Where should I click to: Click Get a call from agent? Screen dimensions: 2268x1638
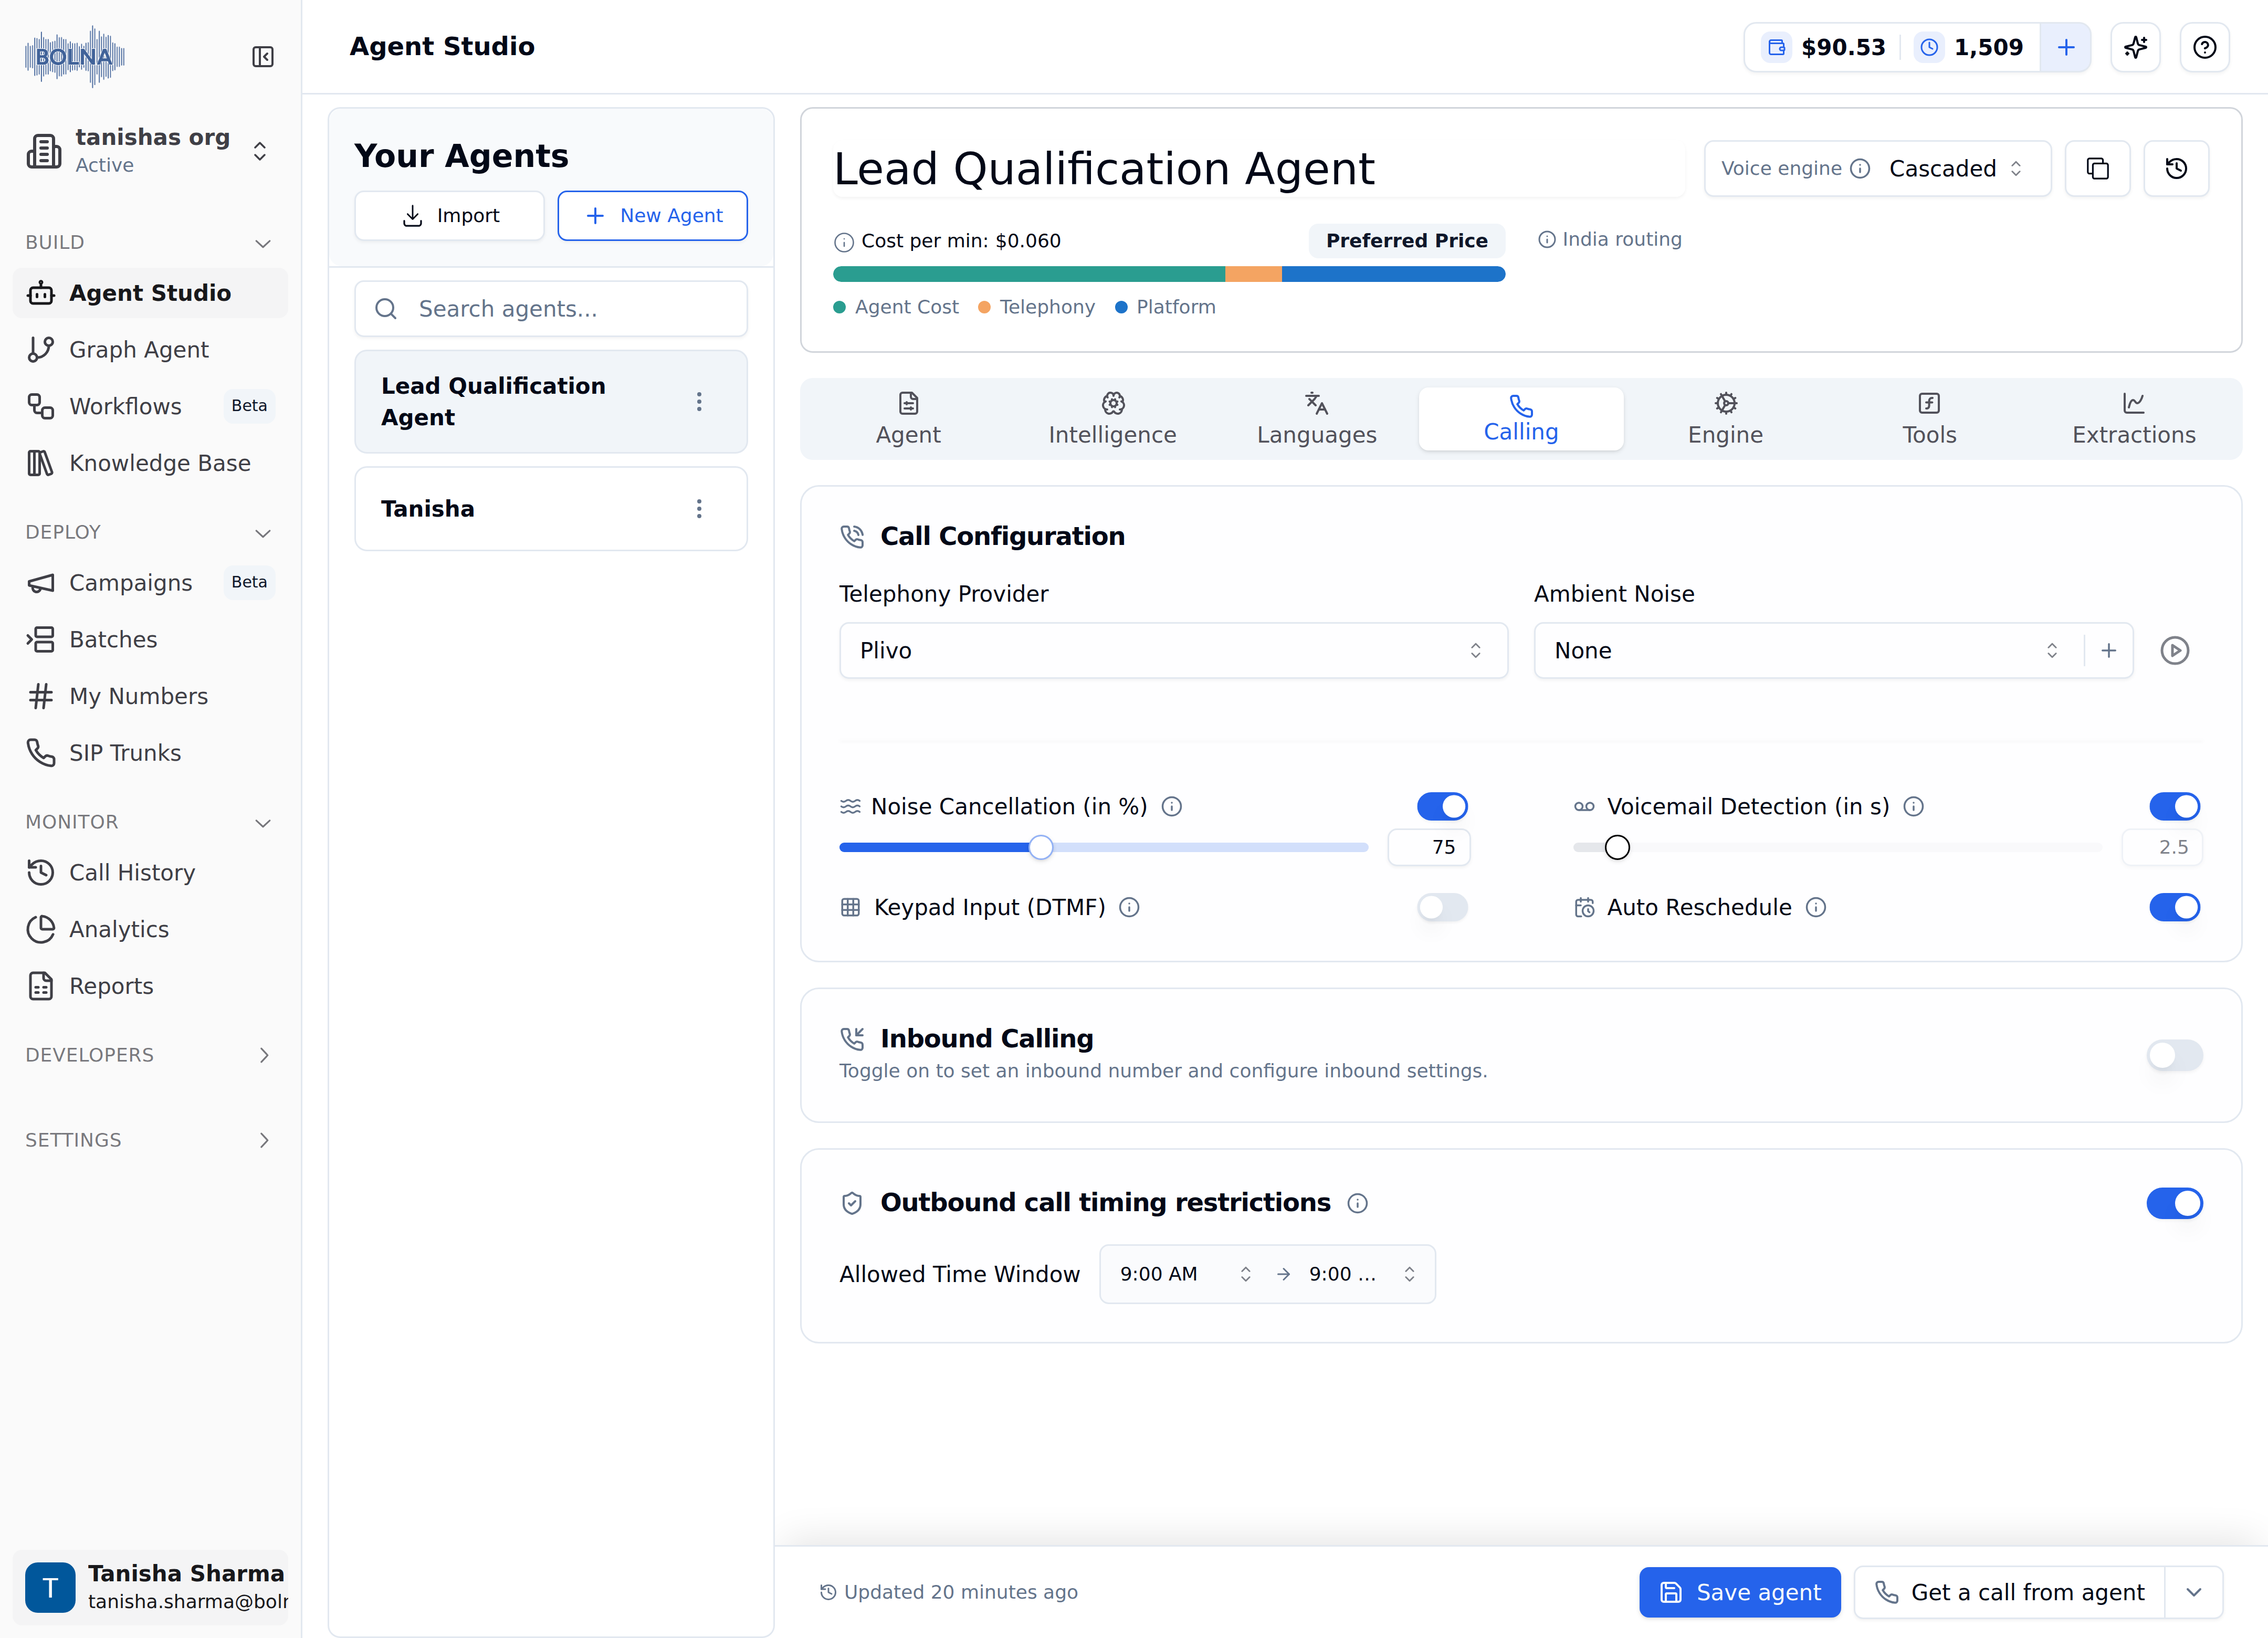(2010, 1593)
